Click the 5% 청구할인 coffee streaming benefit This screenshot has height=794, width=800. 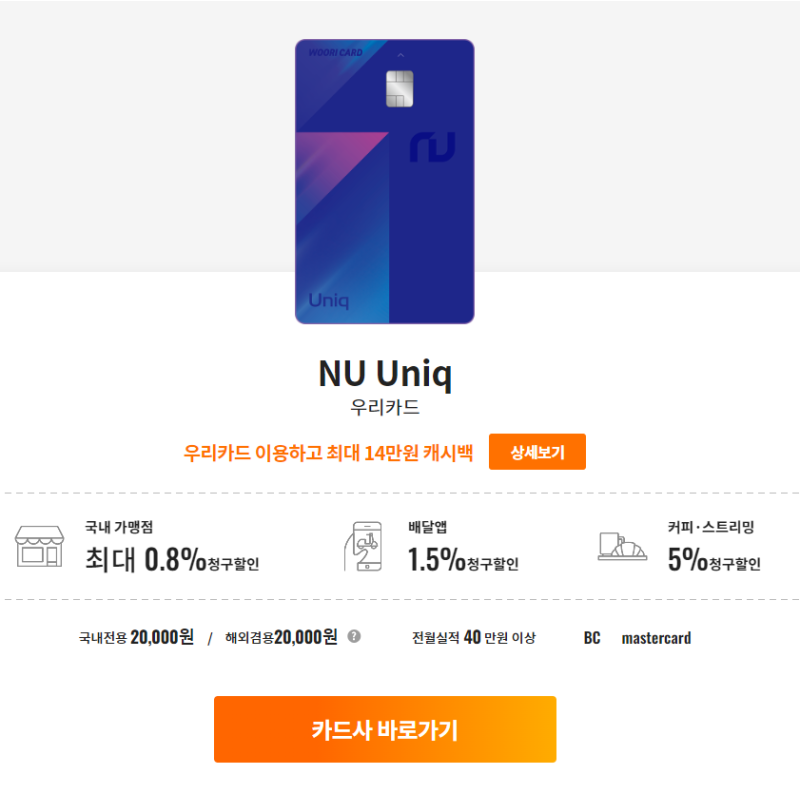[714, 559]
